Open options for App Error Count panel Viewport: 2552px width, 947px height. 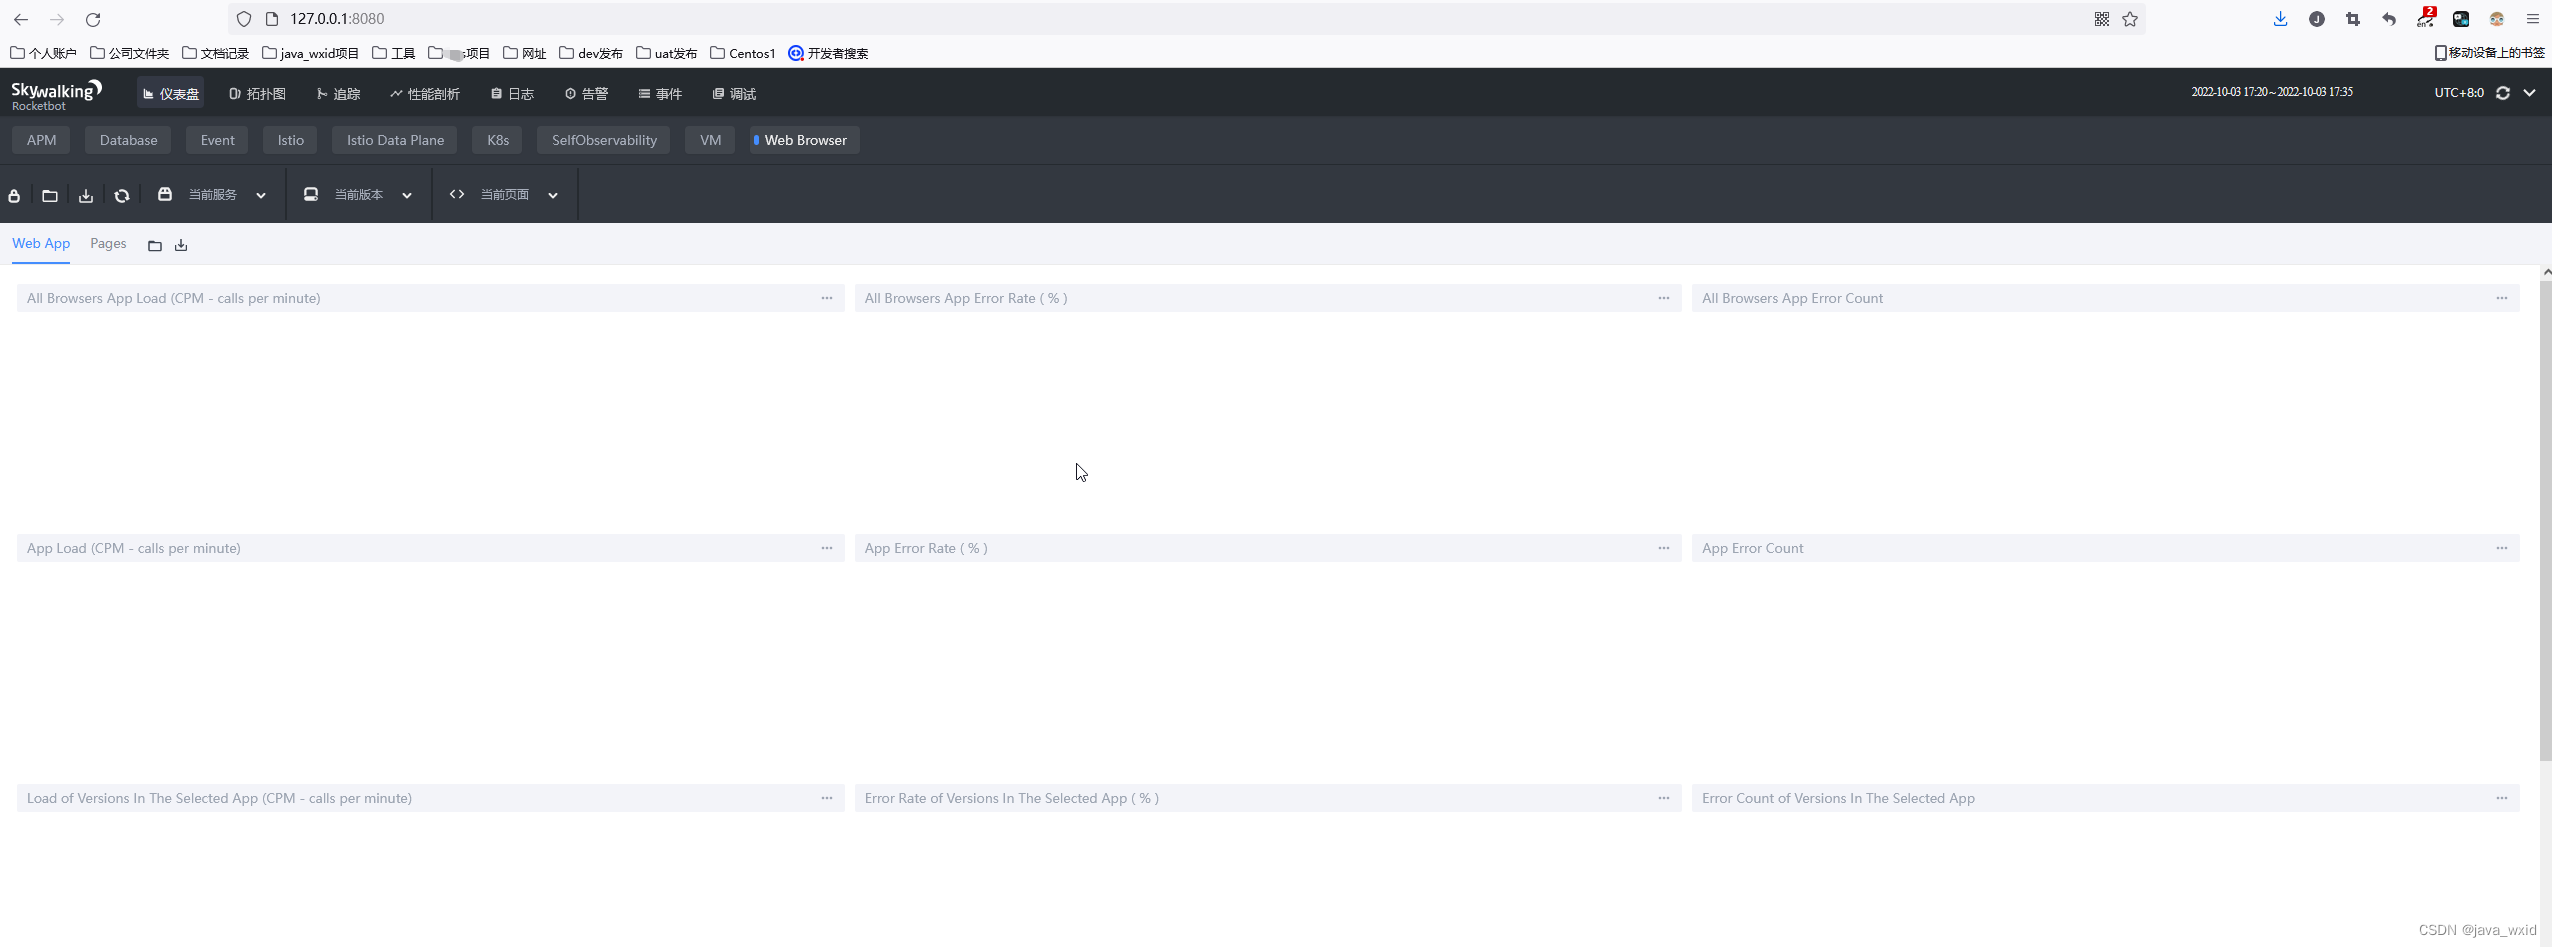click(2502, 548)
